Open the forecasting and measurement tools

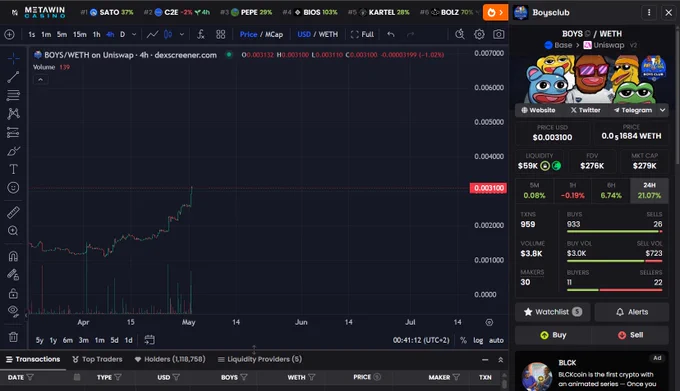tap(13, 132)
